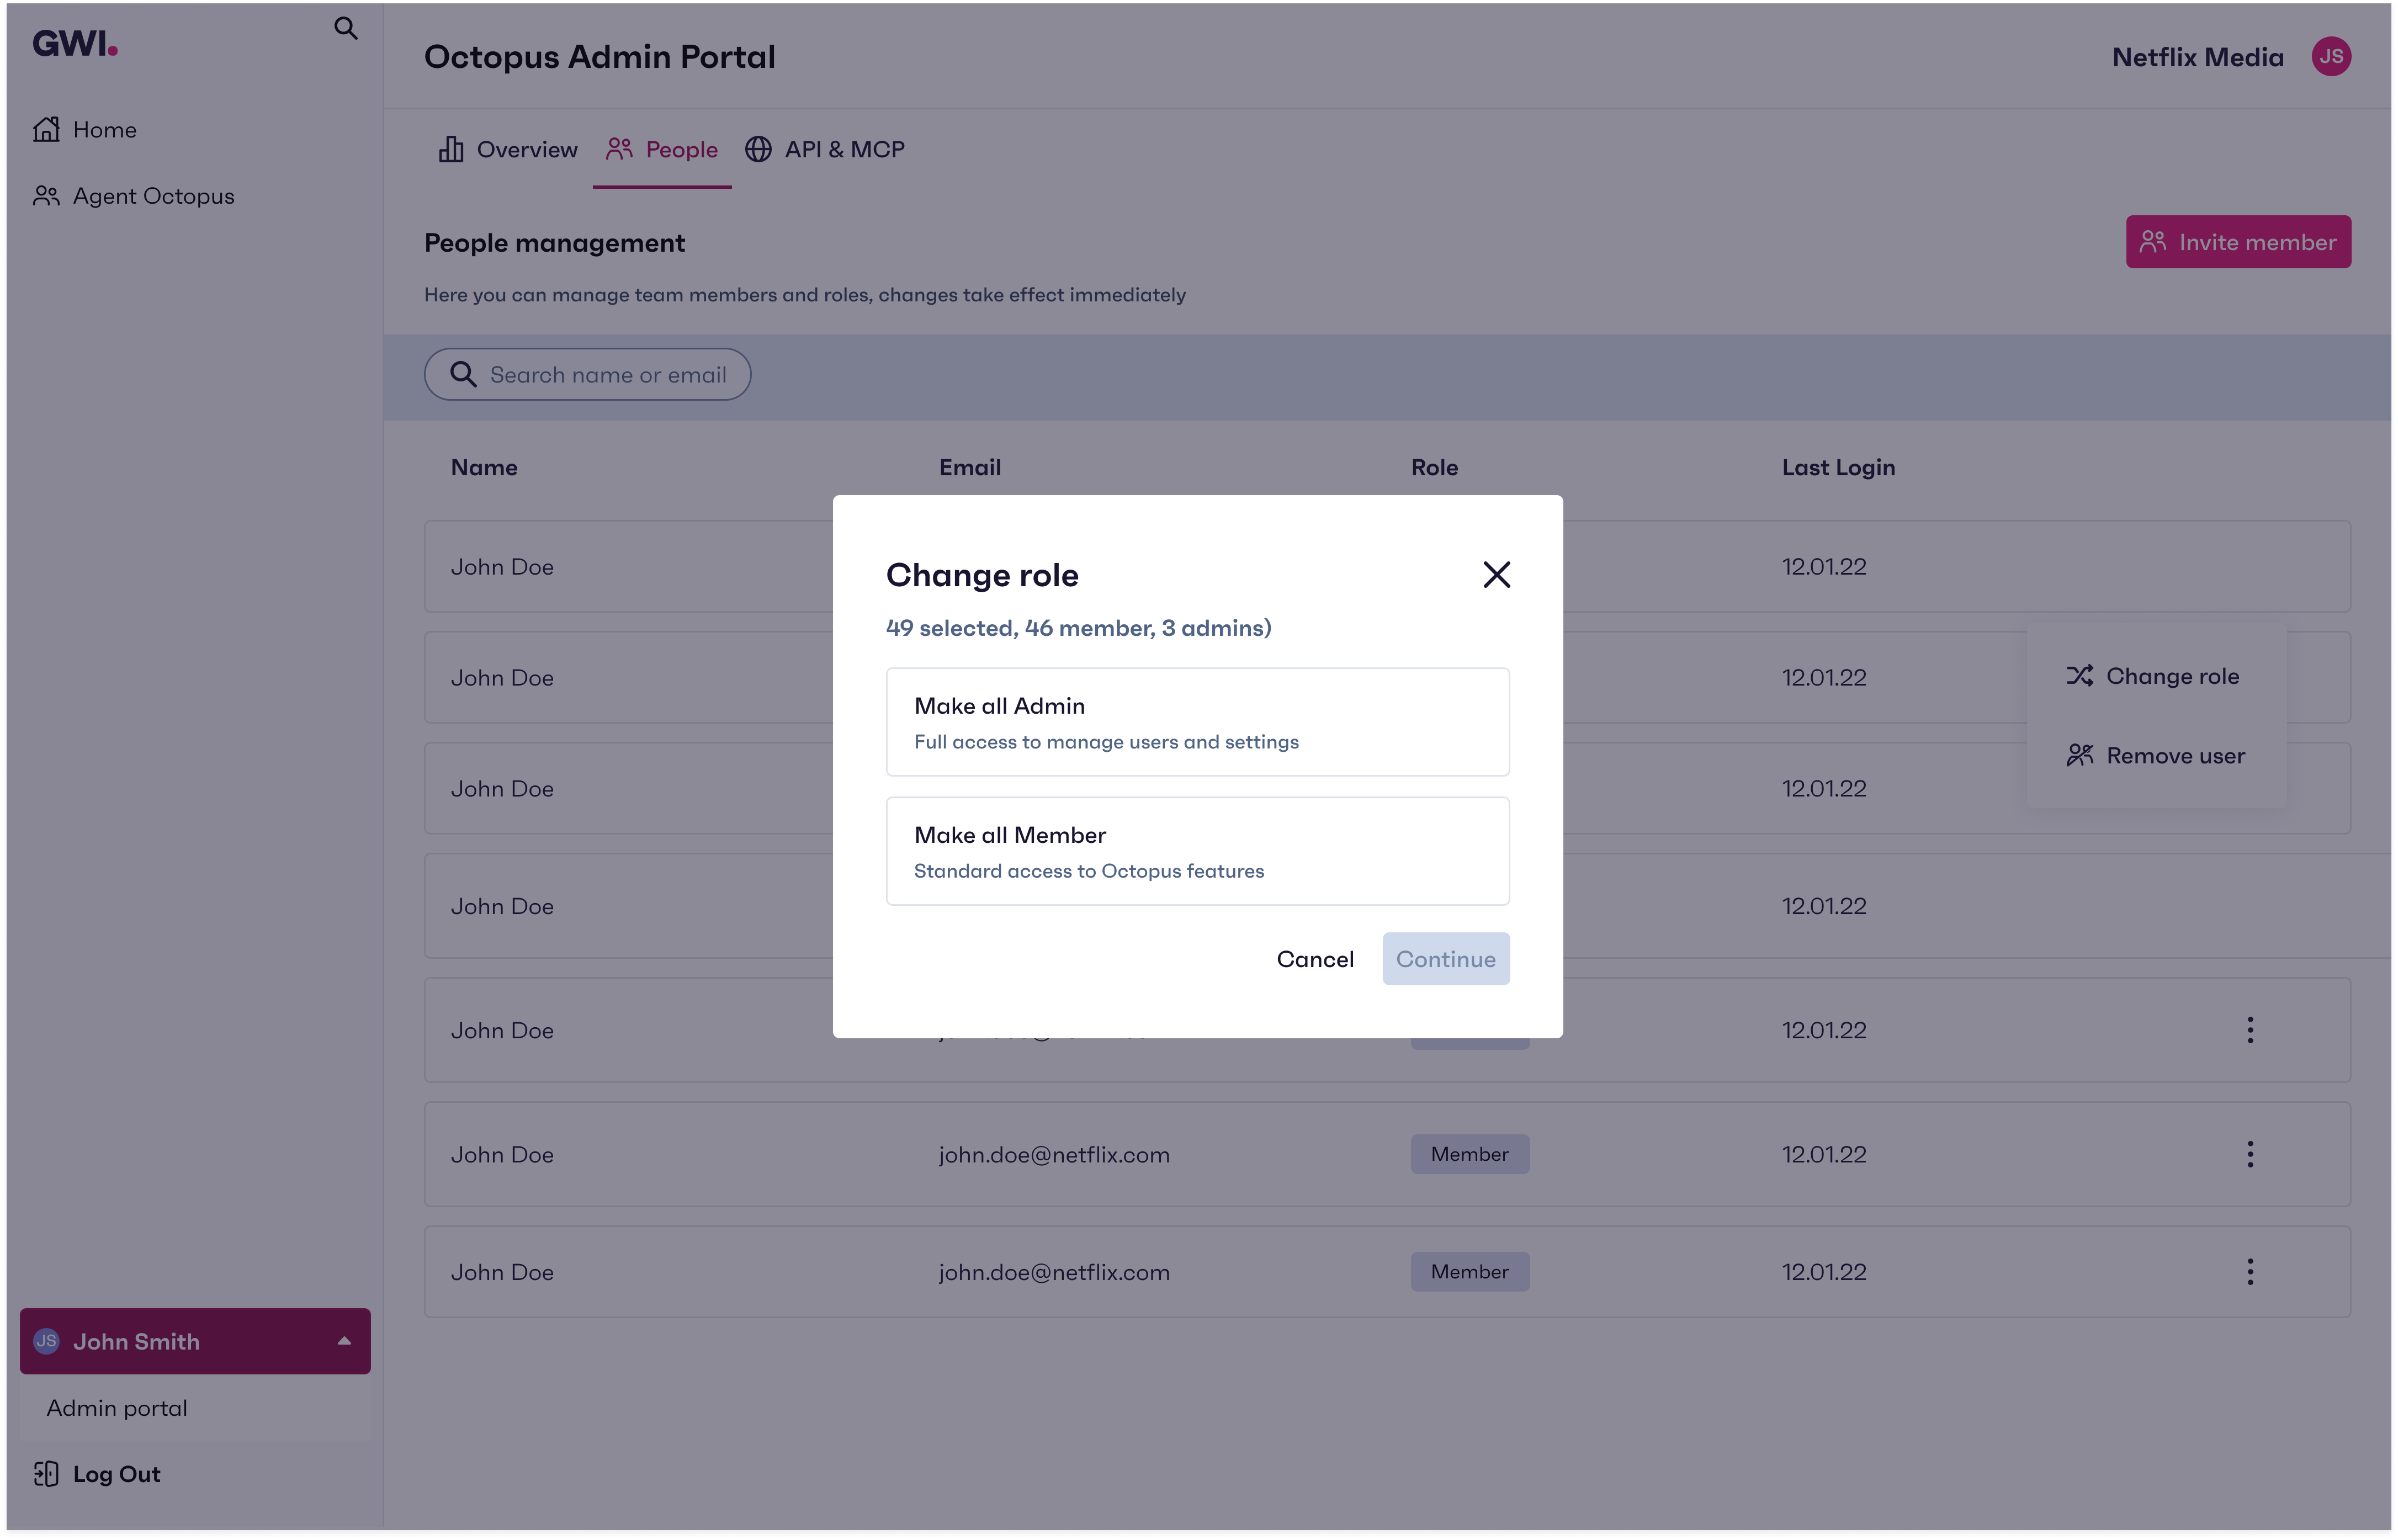Switch to the Overview tab
Screen dimensions: 2398x1540
coord(508,149)
